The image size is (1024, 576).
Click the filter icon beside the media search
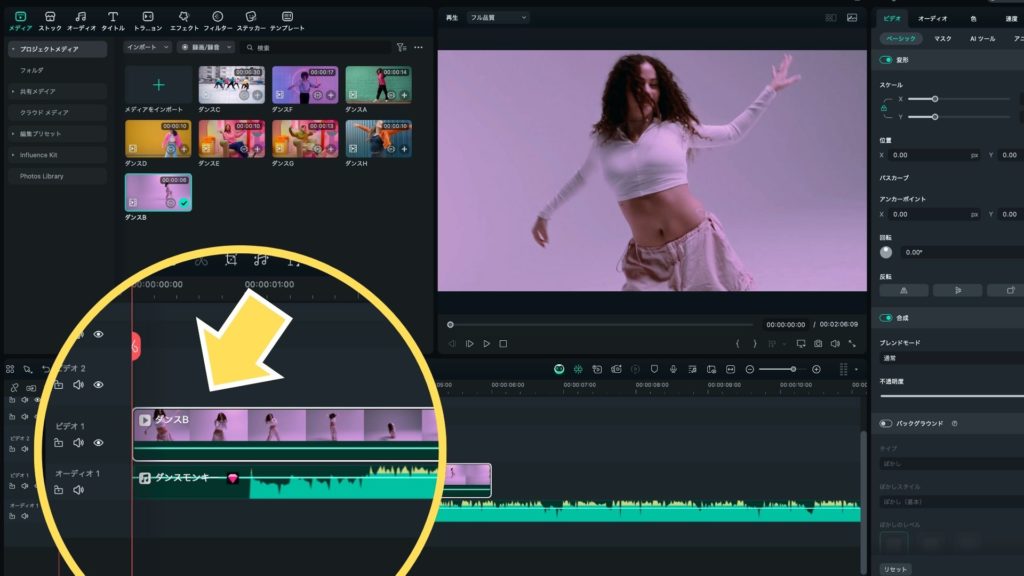(401, 47)
